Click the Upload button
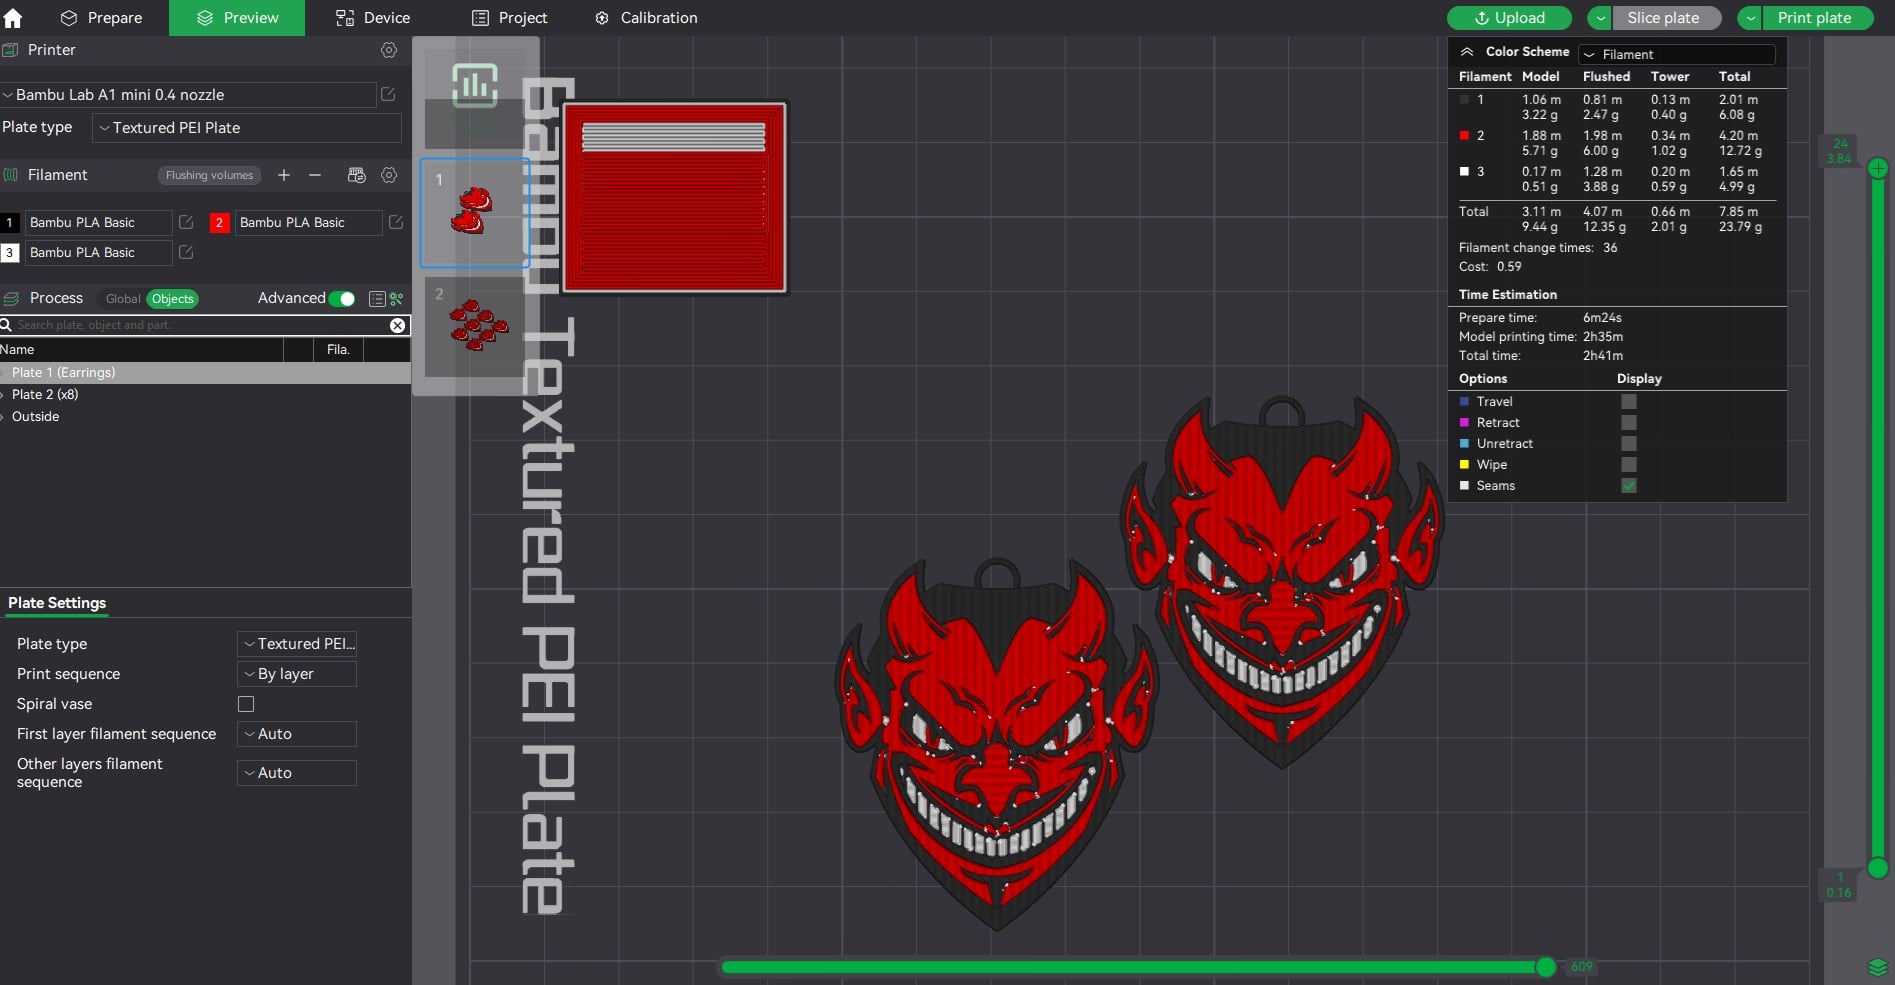1895x985 pixels. [1509, 18]
